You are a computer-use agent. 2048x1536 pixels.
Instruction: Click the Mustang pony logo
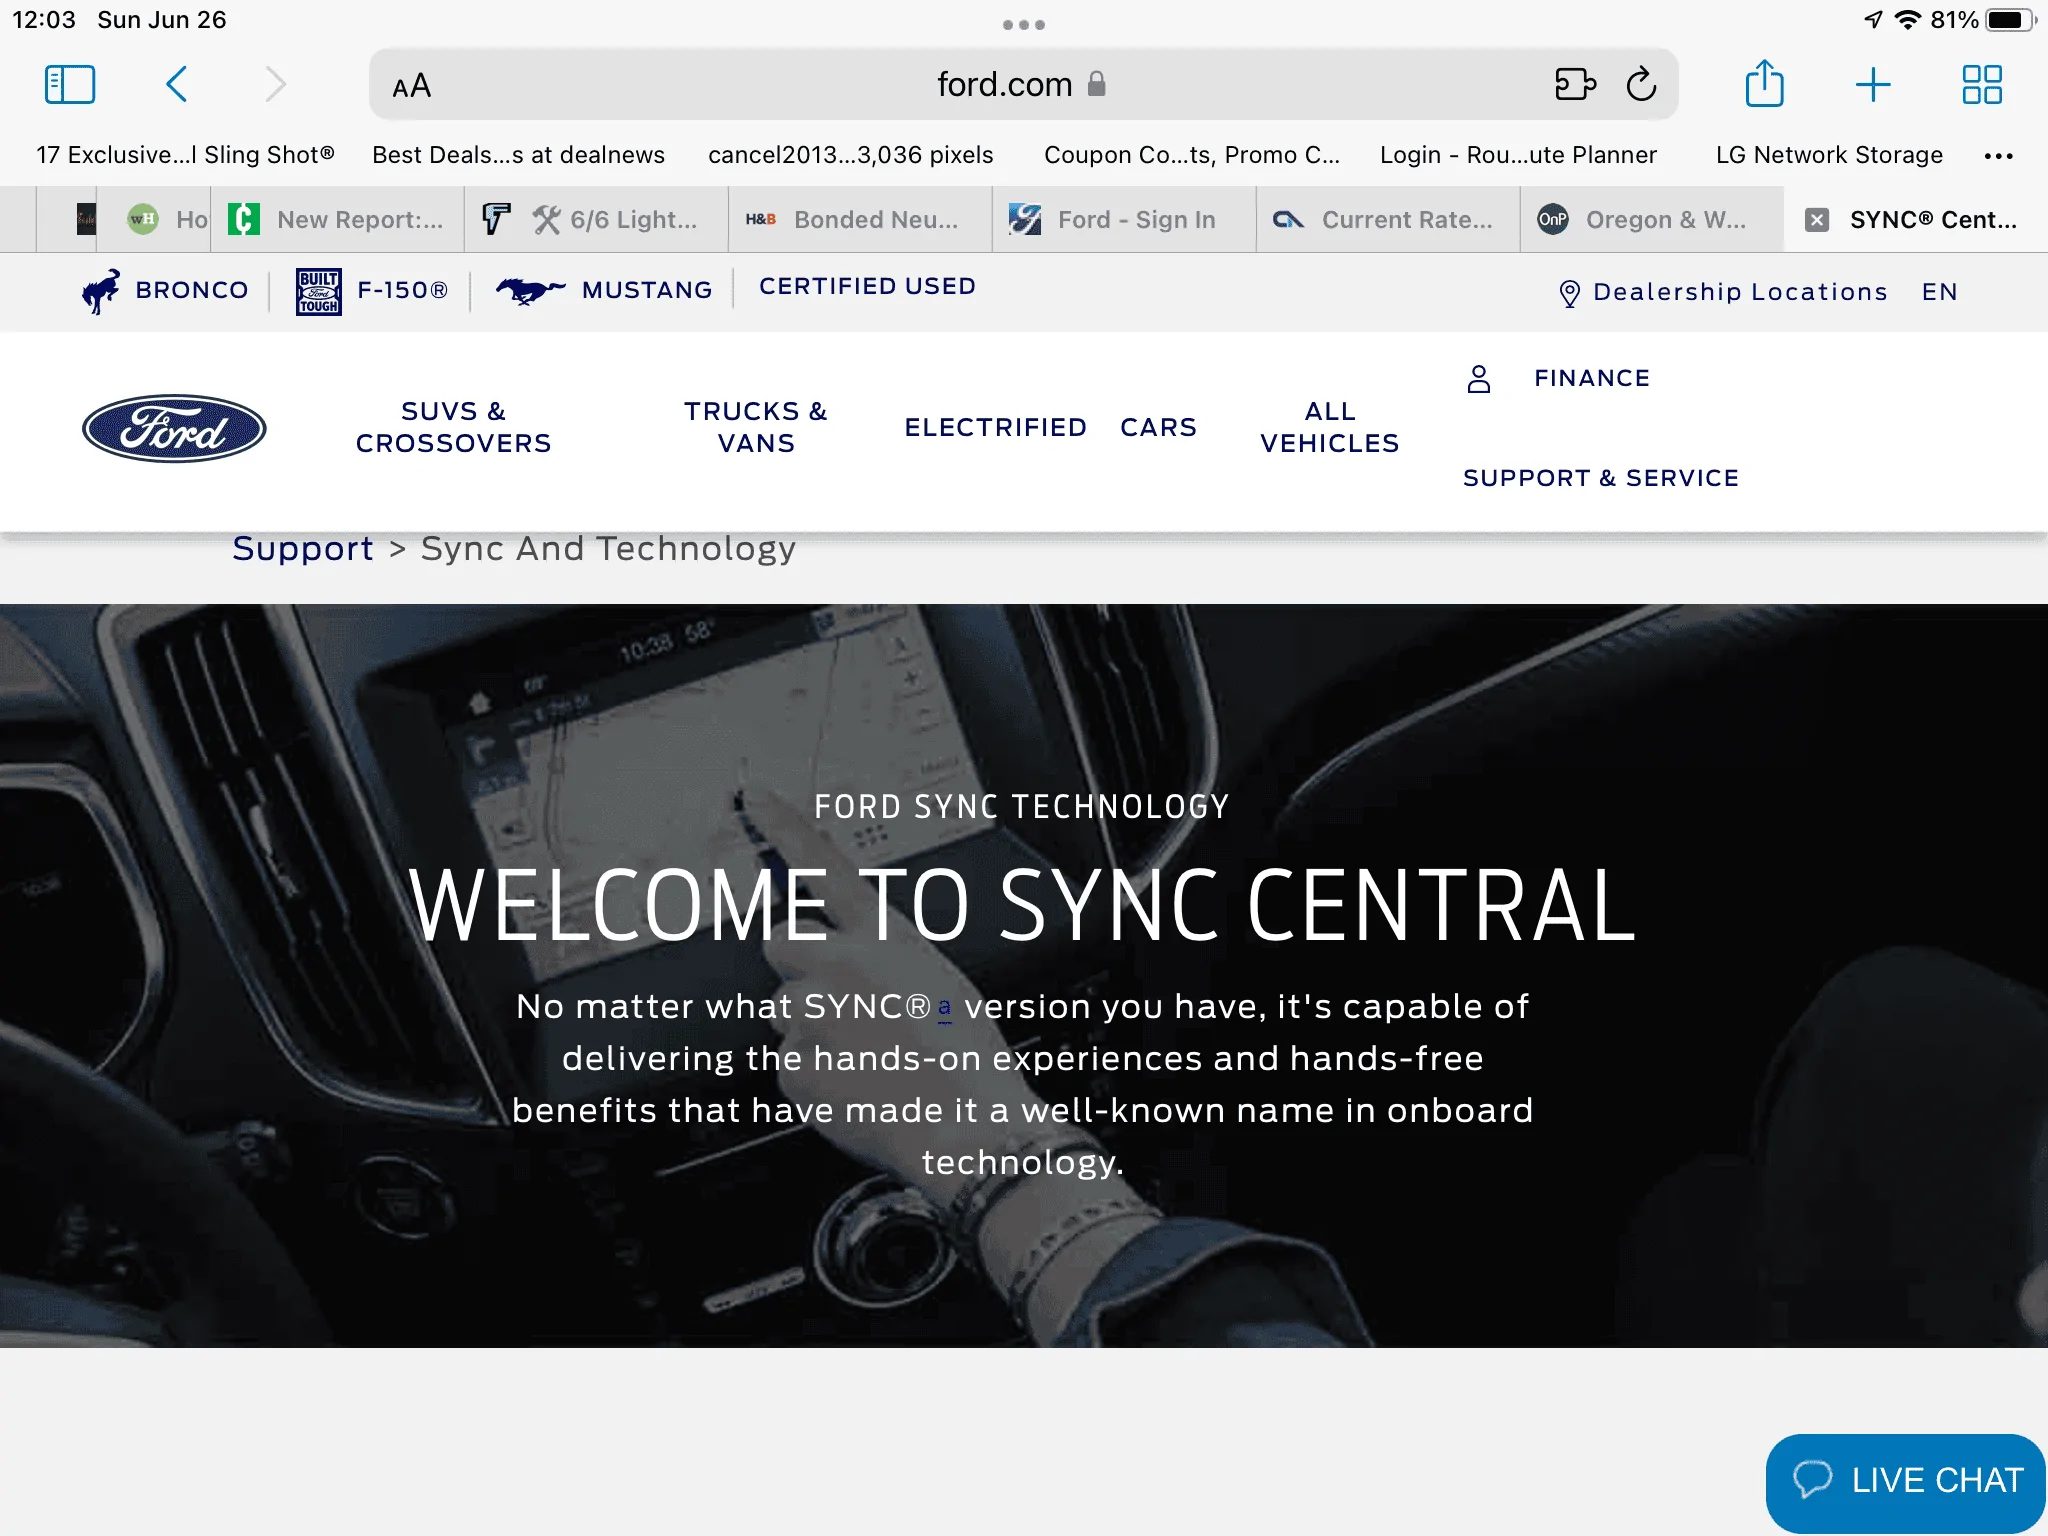pyautogui.click(x=531, y=291)
